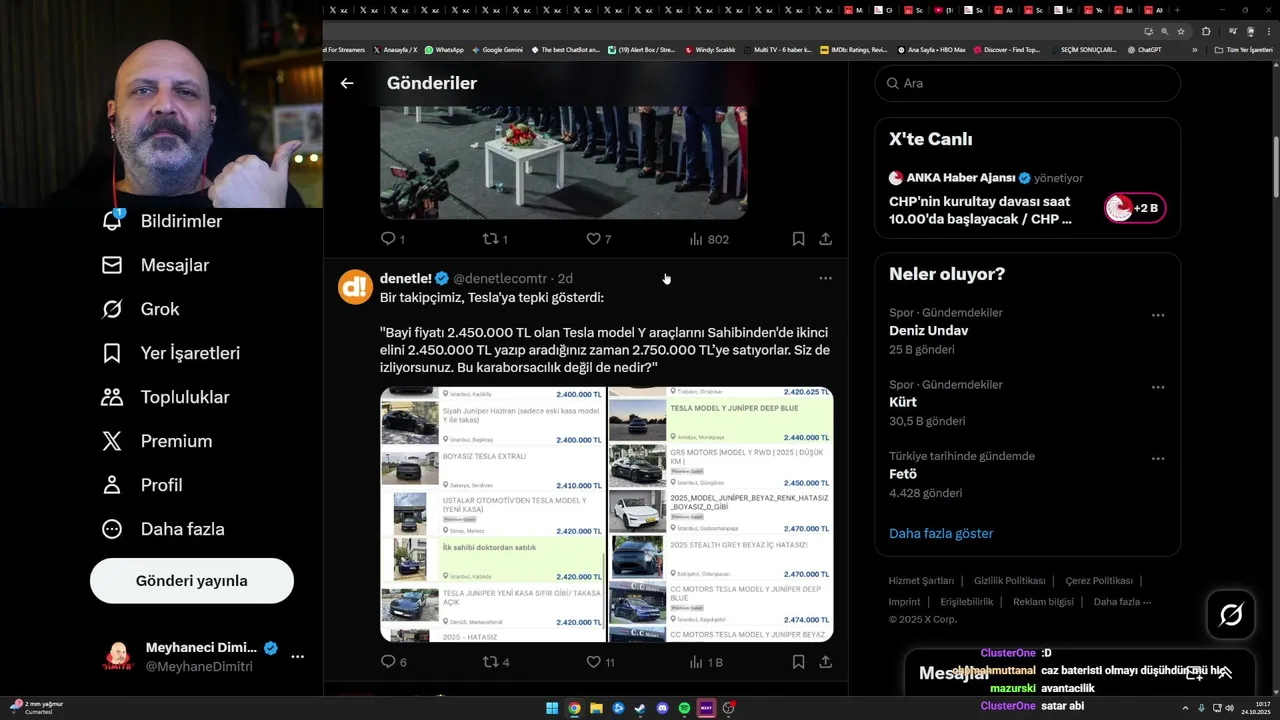Open Windows Start menu

tap(552, 708)
